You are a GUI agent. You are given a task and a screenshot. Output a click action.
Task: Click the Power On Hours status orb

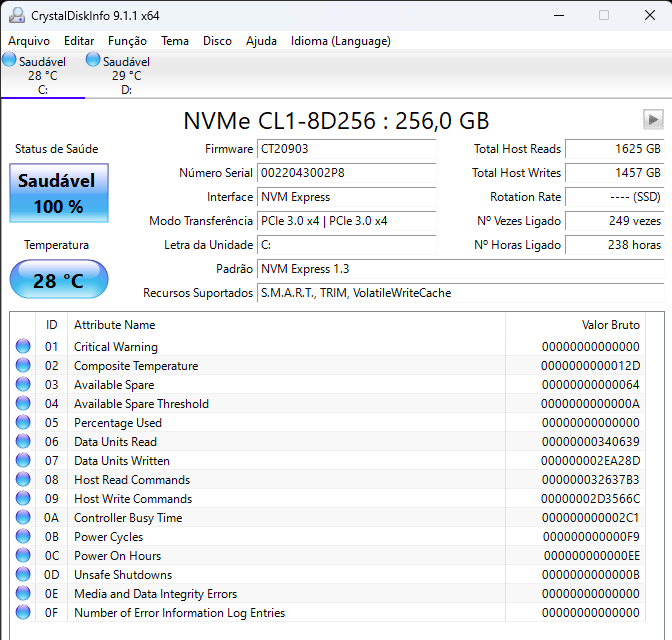23,555
